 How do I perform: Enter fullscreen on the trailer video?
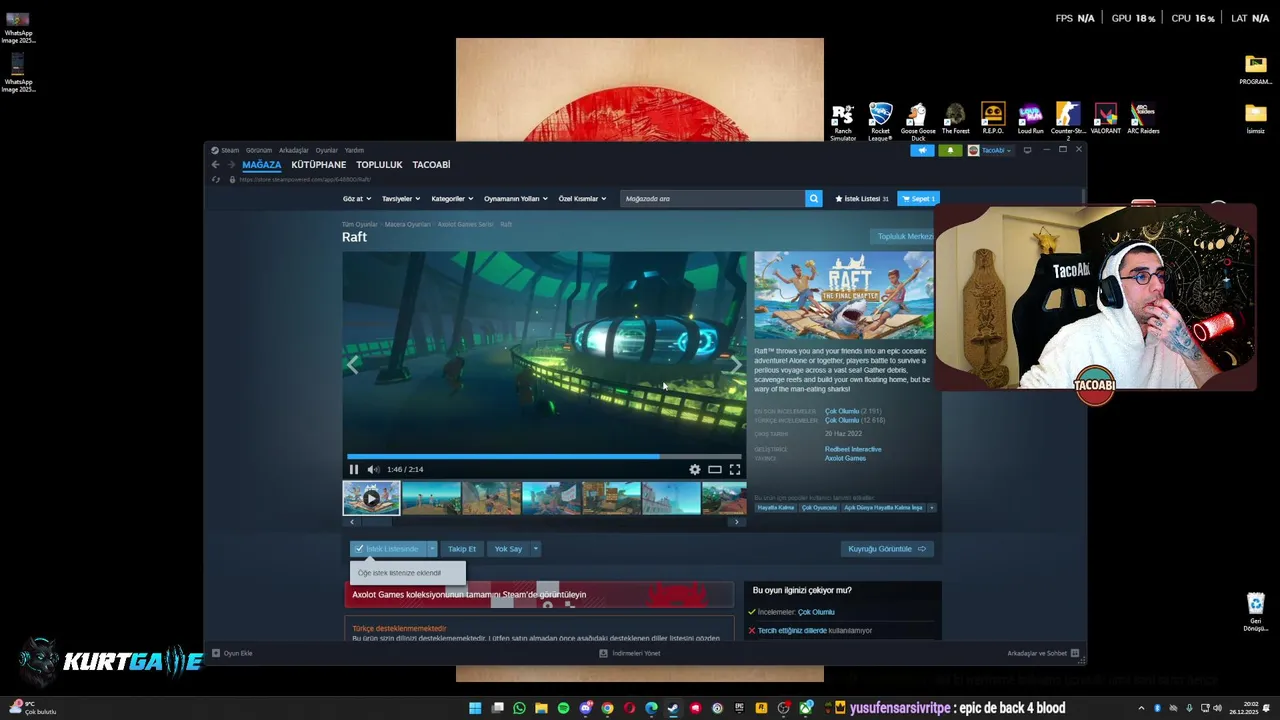pyautogui.click(x=735, y=469)
